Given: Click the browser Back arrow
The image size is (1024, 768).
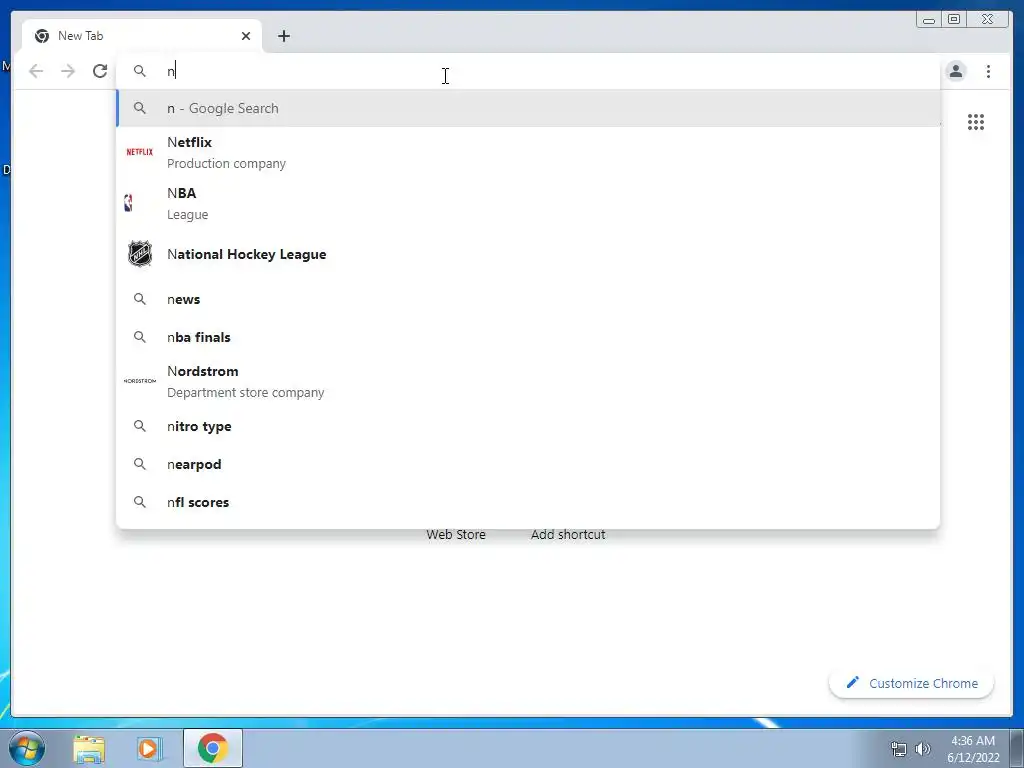Looking at the screenshot, I should click(x=36, y=71).
